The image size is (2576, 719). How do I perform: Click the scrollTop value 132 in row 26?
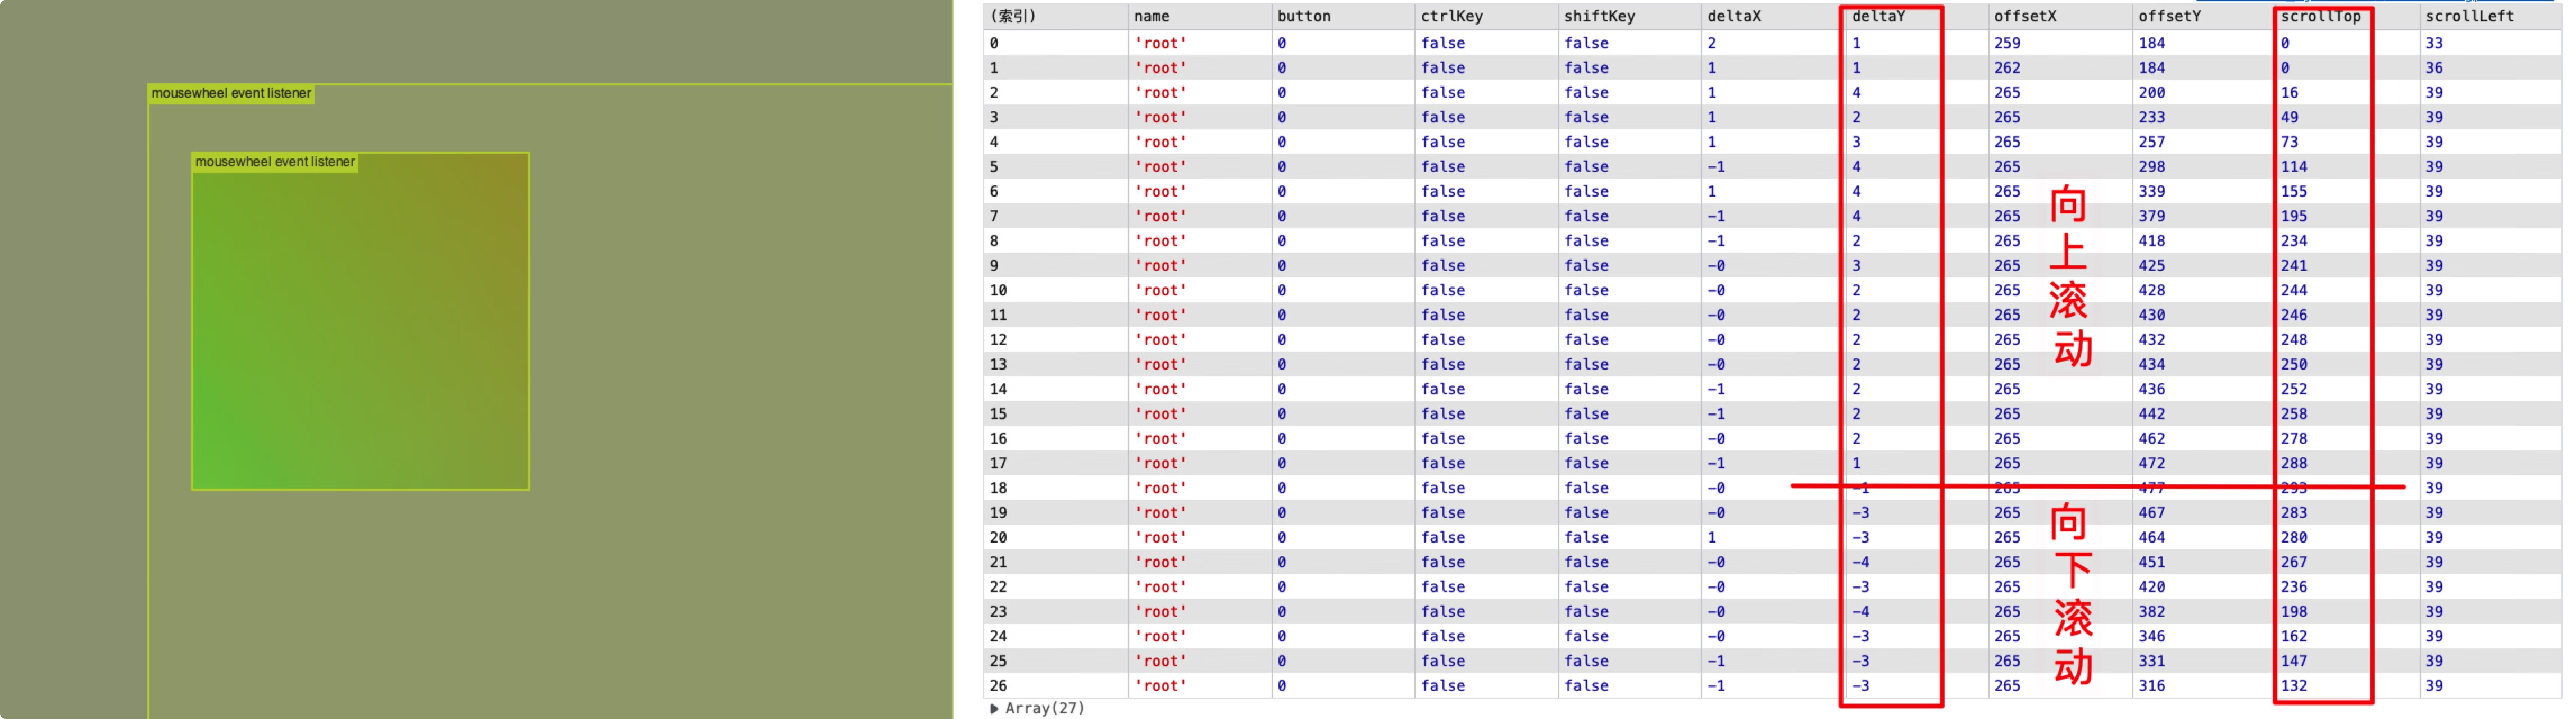click(x=2293, y=686)
